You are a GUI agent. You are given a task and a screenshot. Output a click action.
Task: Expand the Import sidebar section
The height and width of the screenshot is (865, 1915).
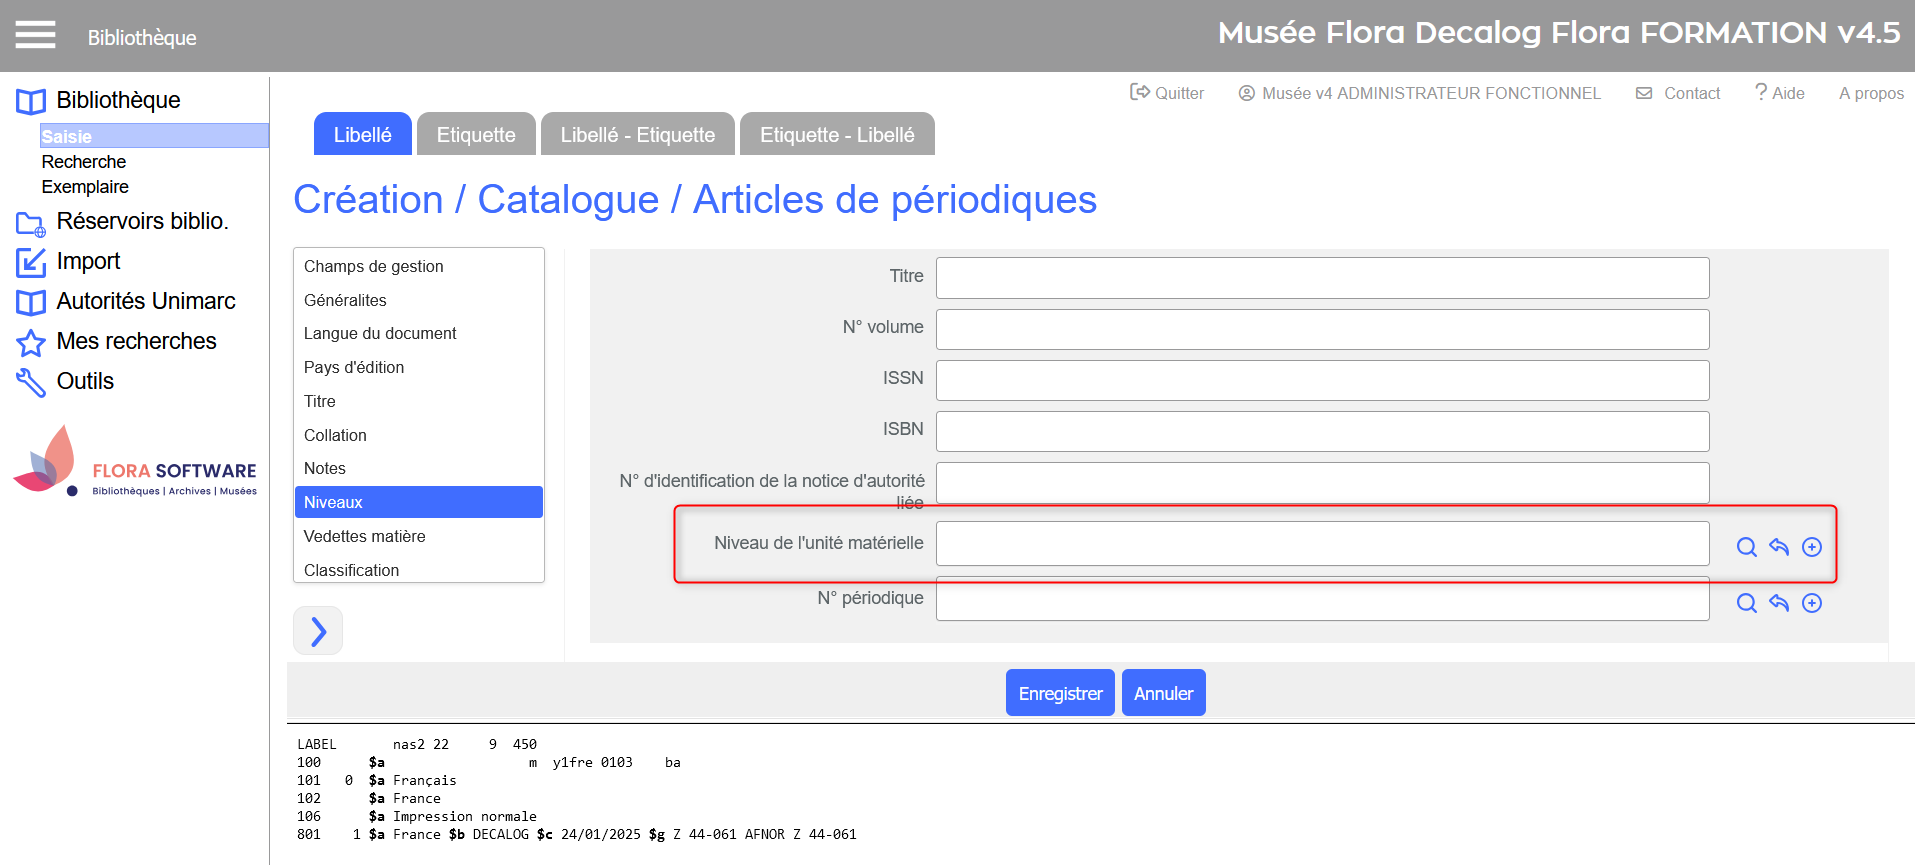[88, 261]
